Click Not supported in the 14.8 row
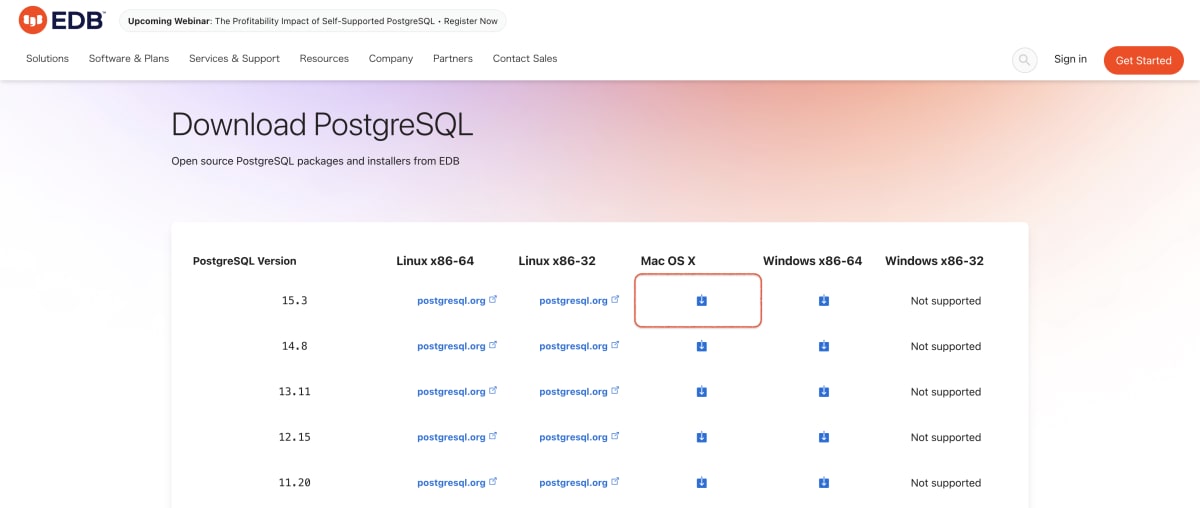 pos(946,347)
